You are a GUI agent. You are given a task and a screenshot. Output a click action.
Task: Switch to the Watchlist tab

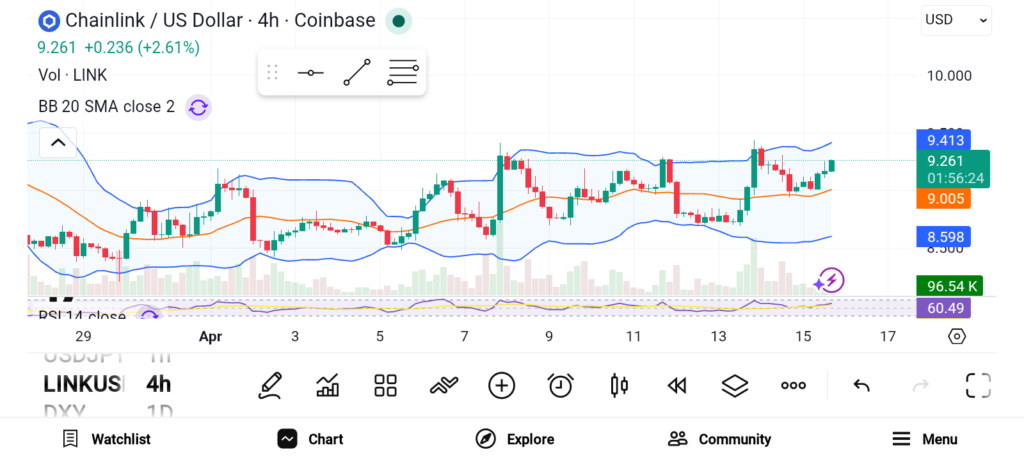coord(106,439)
